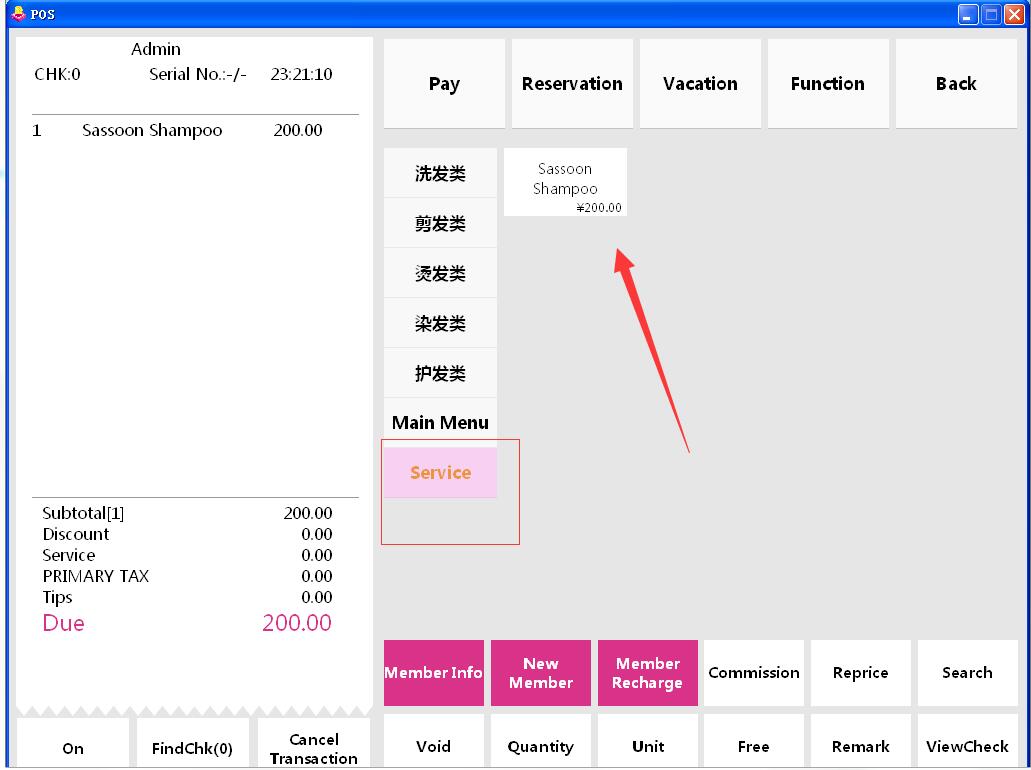The height and width of the screenshot is (770, 1031).
Task: Open the Search function
Action: pos(967,673)
